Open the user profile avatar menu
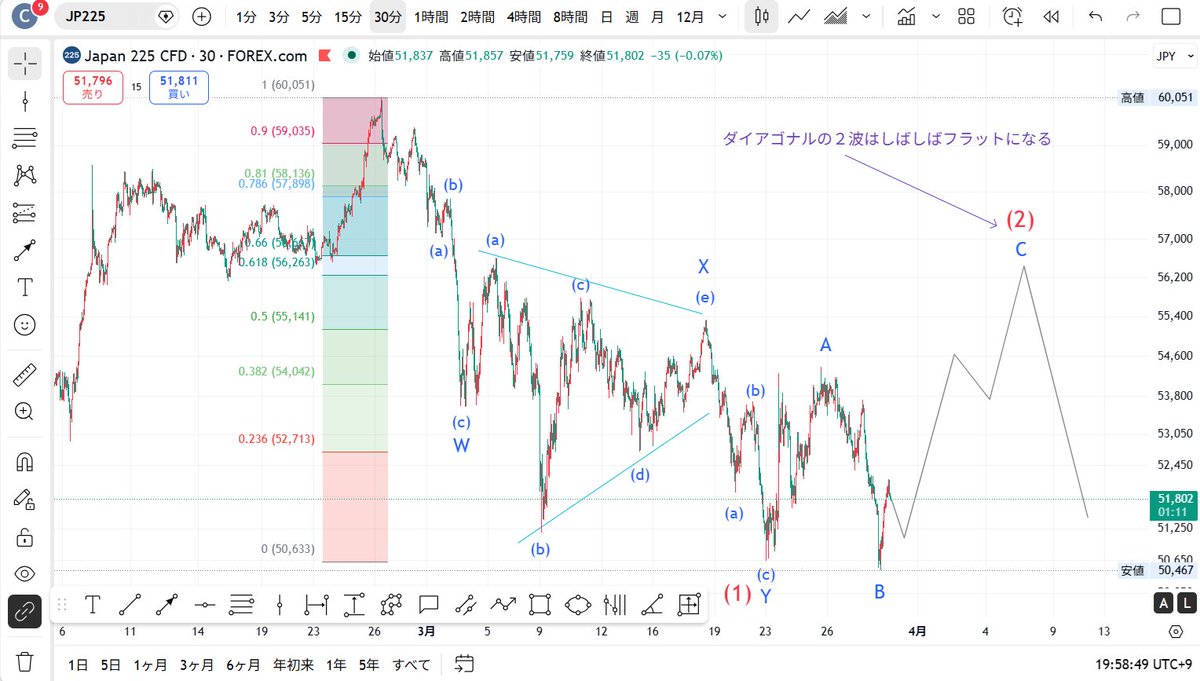 pyautogui.click(x=24, y=17)
